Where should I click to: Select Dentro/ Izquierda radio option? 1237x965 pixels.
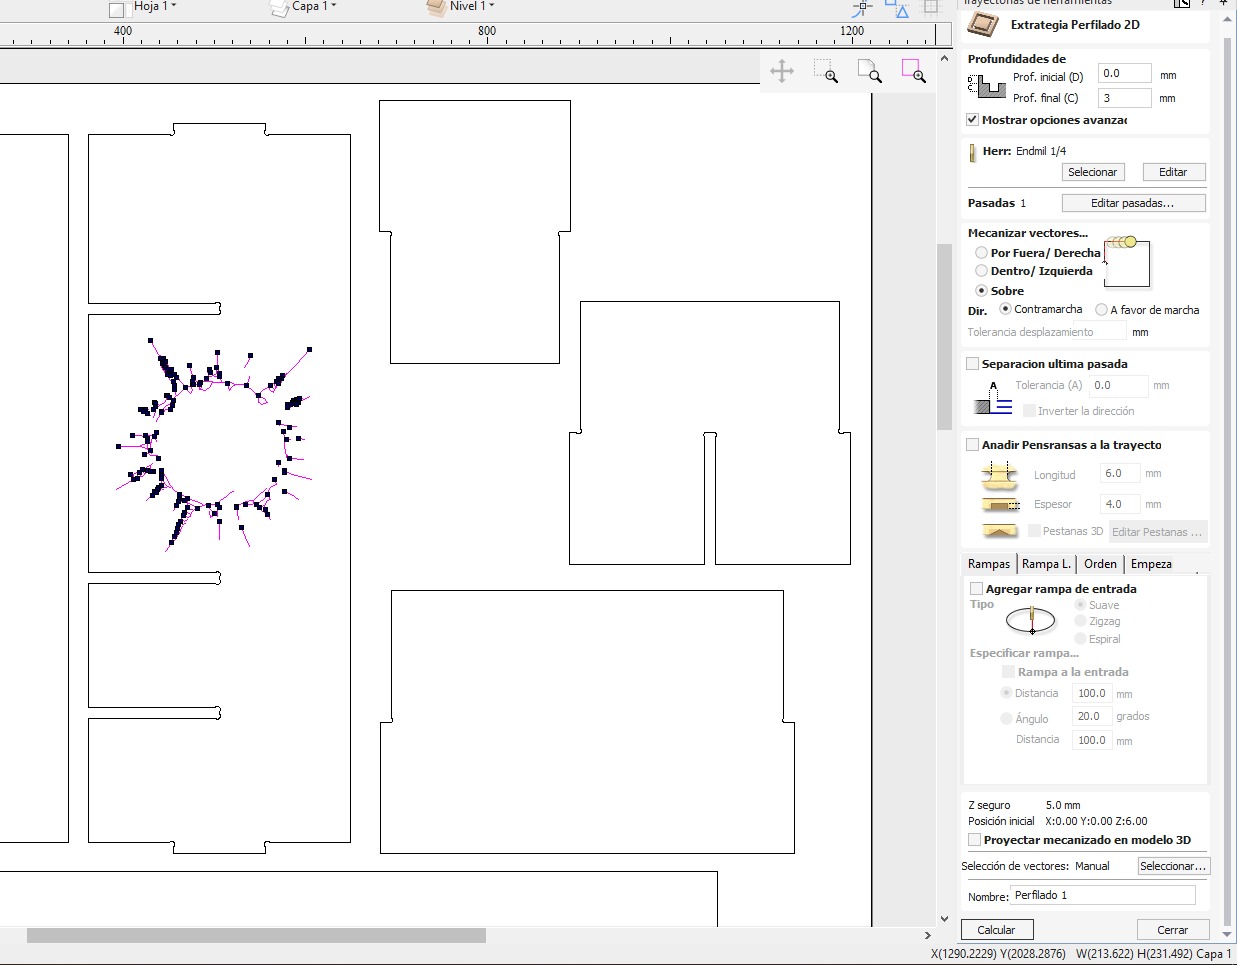click(x=981, y=271)
